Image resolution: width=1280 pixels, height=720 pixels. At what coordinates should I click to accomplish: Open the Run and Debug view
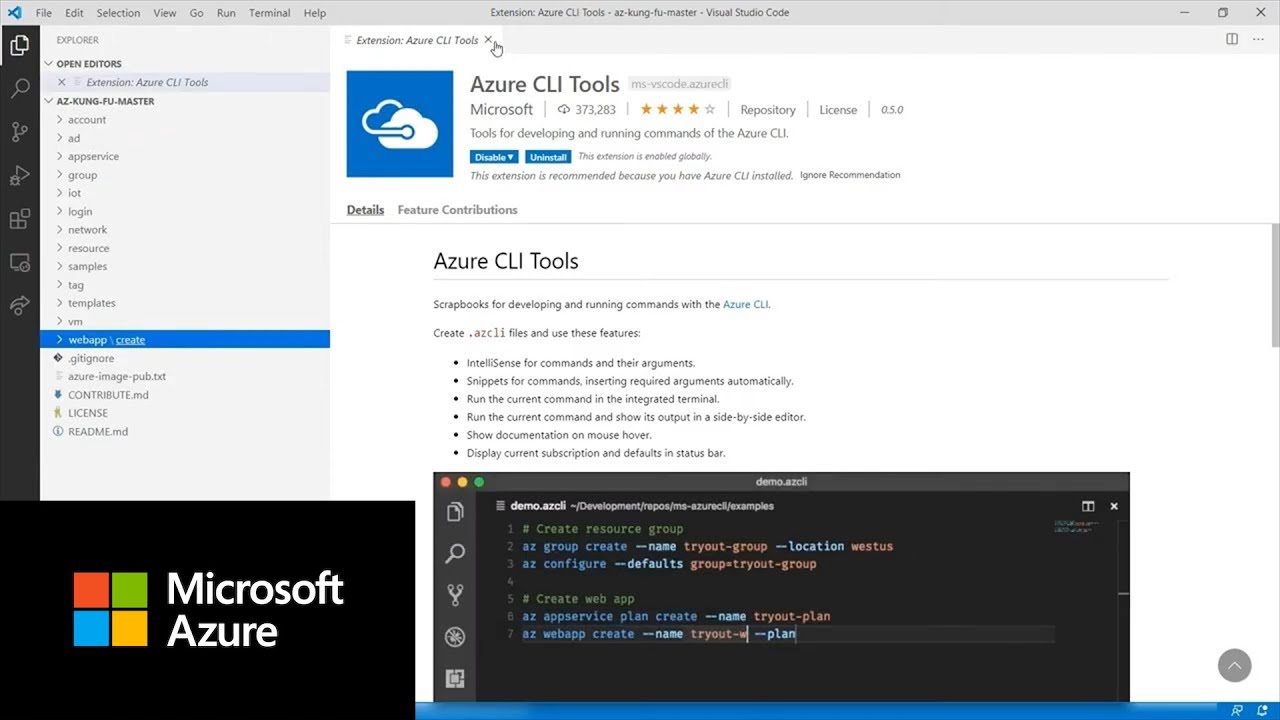(19, 176)
